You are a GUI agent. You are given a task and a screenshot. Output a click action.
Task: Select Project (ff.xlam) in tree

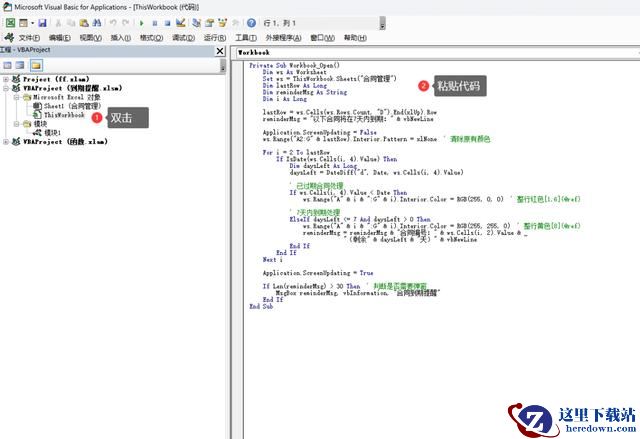(56, 79)
